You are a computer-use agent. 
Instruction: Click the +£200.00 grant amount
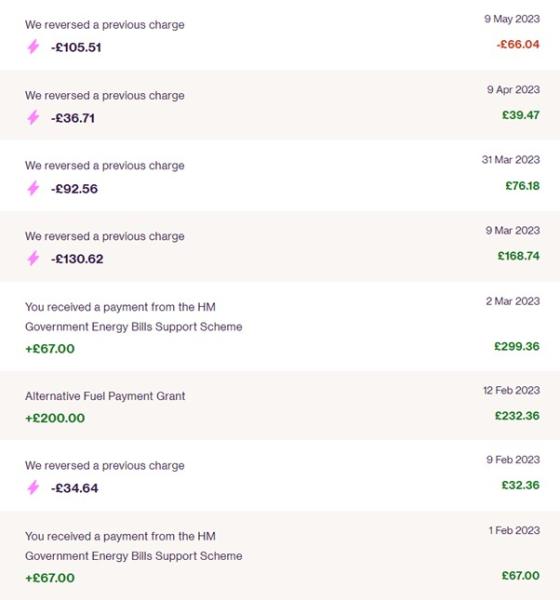(55, 418)
